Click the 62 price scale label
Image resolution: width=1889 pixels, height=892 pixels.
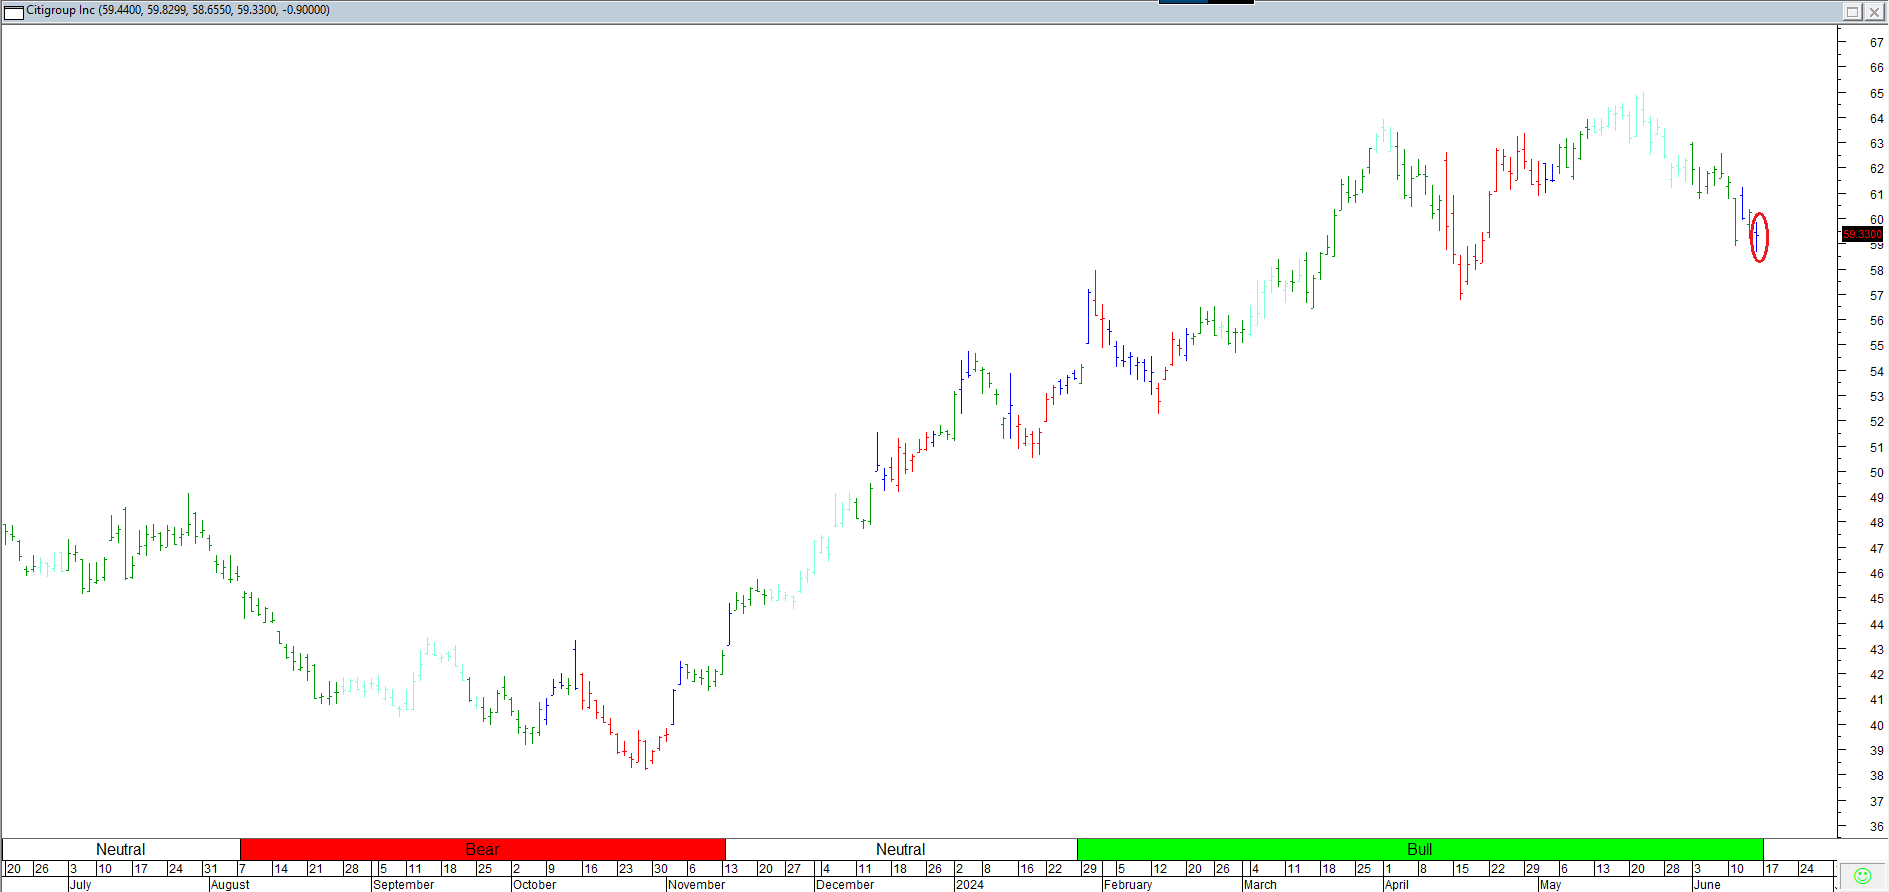click(1876, 169)
